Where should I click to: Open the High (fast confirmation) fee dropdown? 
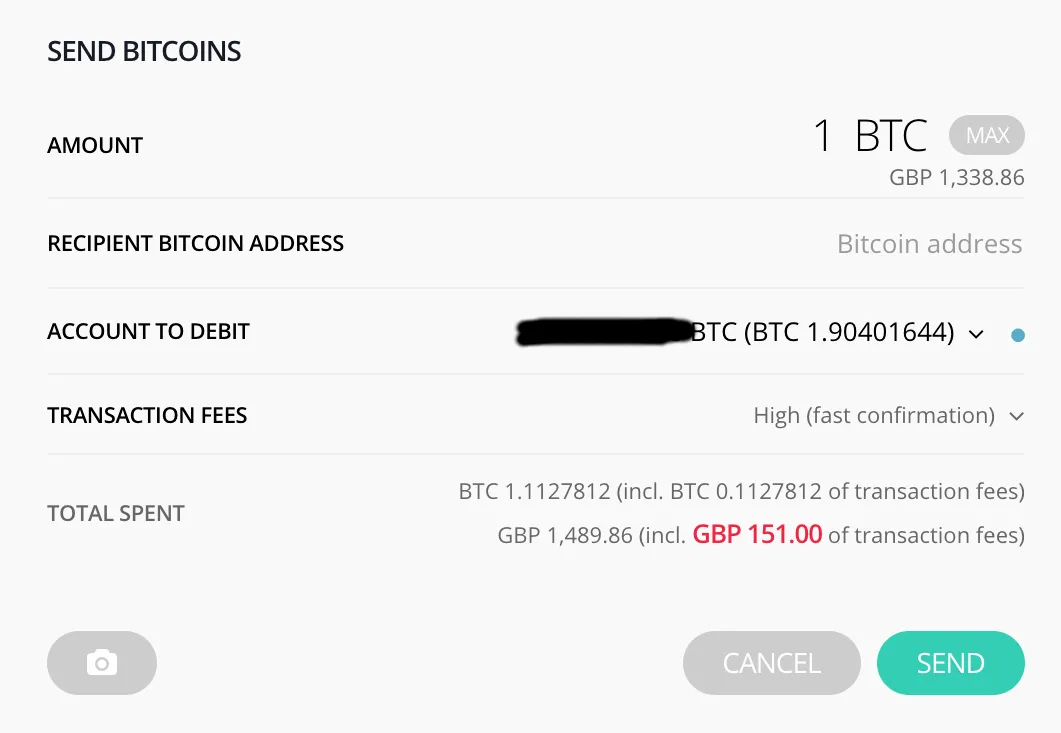pos(874,416)
